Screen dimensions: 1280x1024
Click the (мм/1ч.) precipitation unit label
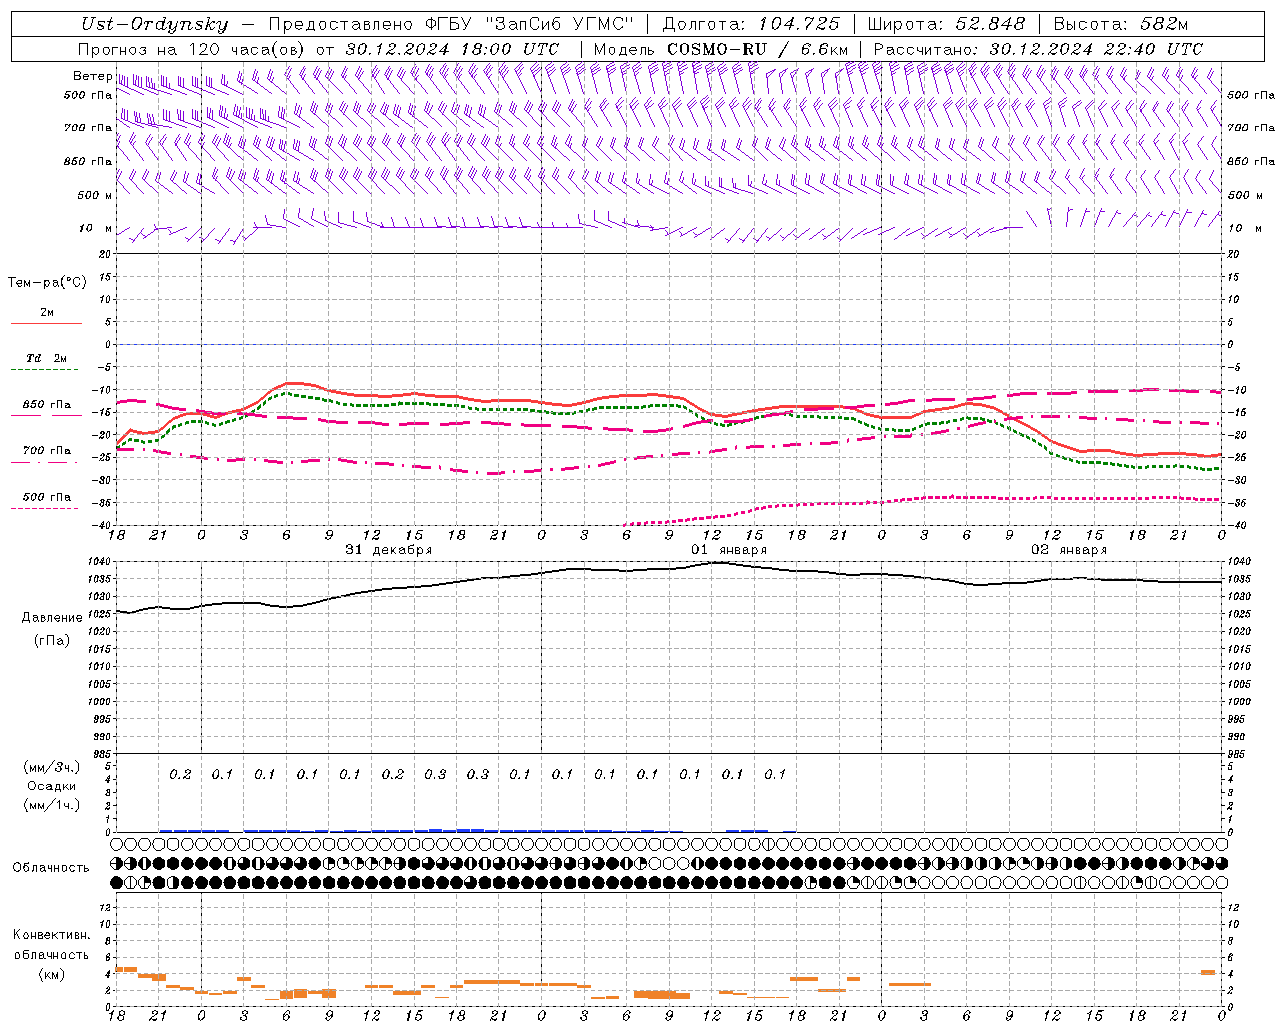[x=52, y=805]
